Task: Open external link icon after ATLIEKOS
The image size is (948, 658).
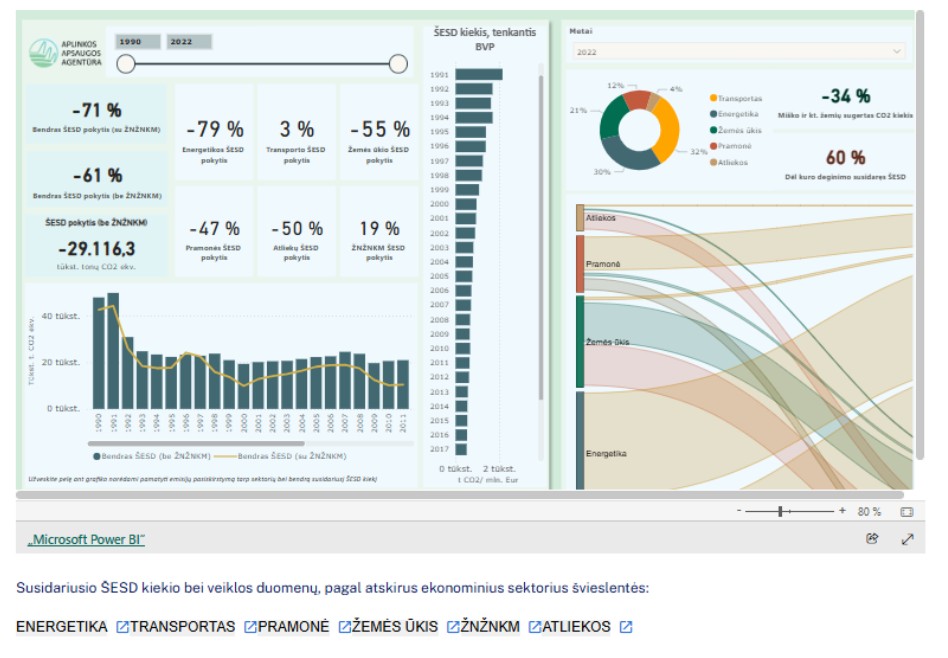Action: [x=626, y=627]
